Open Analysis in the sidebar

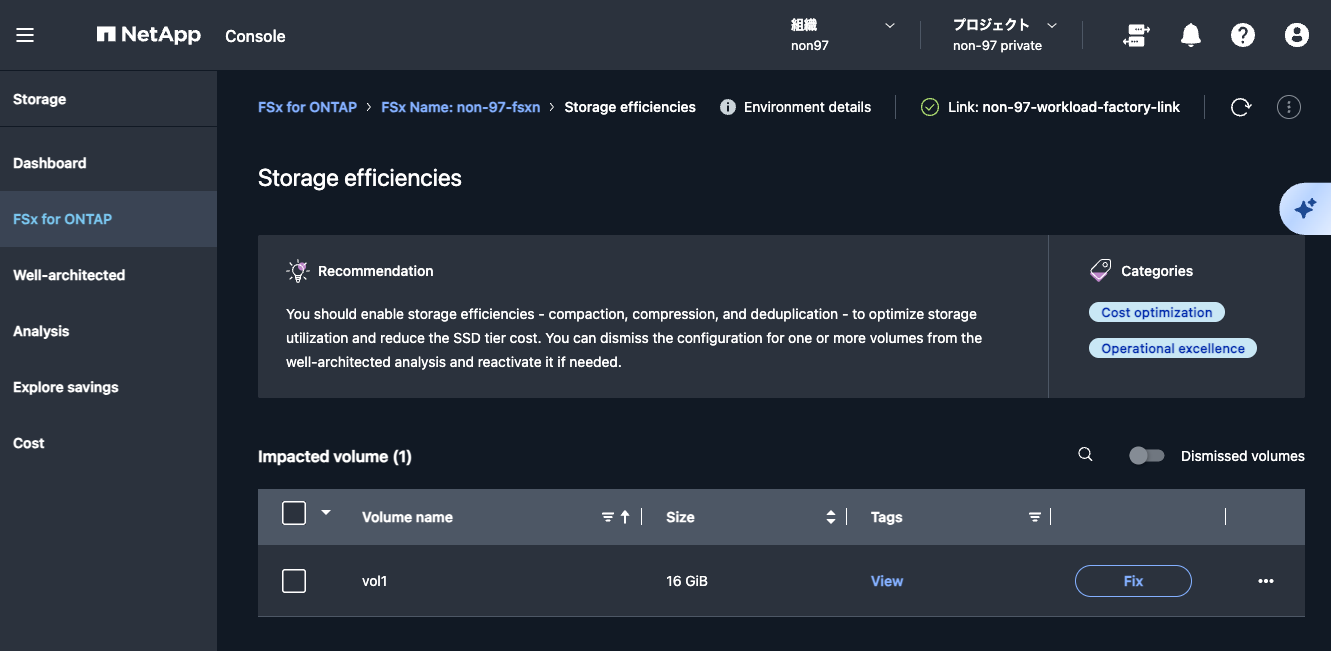click(x=108, y=331)
